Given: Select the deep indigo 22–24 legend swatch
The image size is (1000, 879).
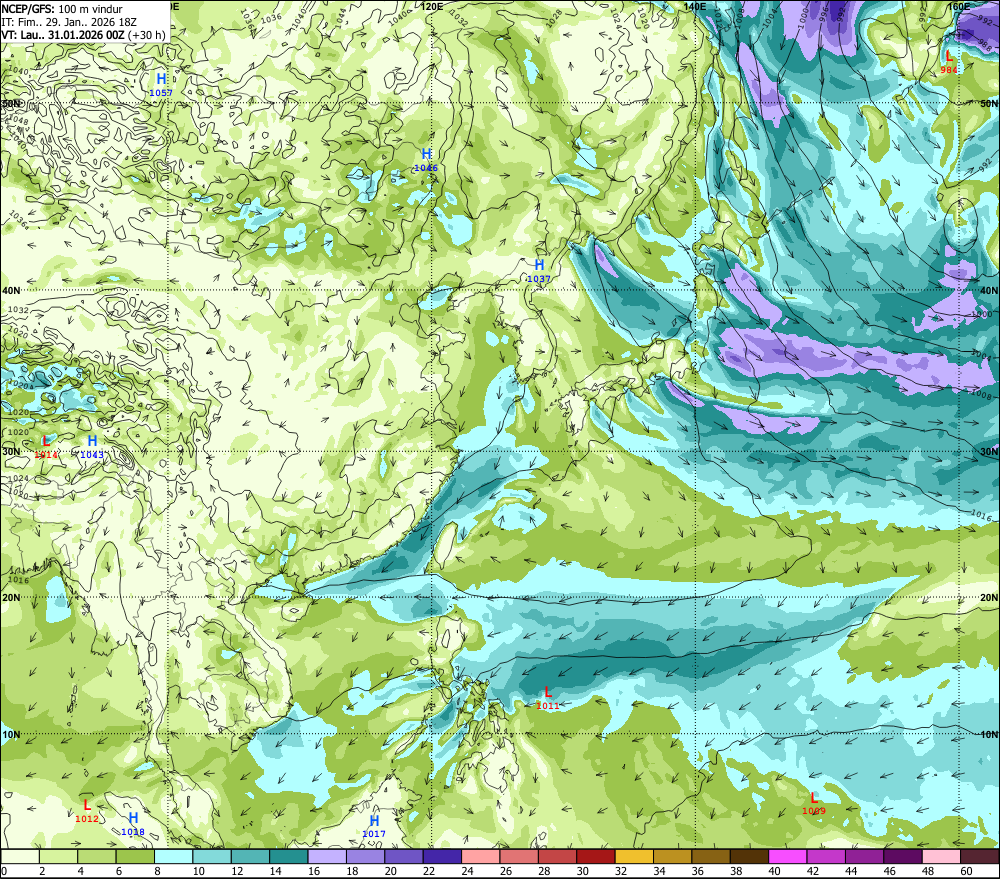Looking at the screenshot, I should [442, 856].
